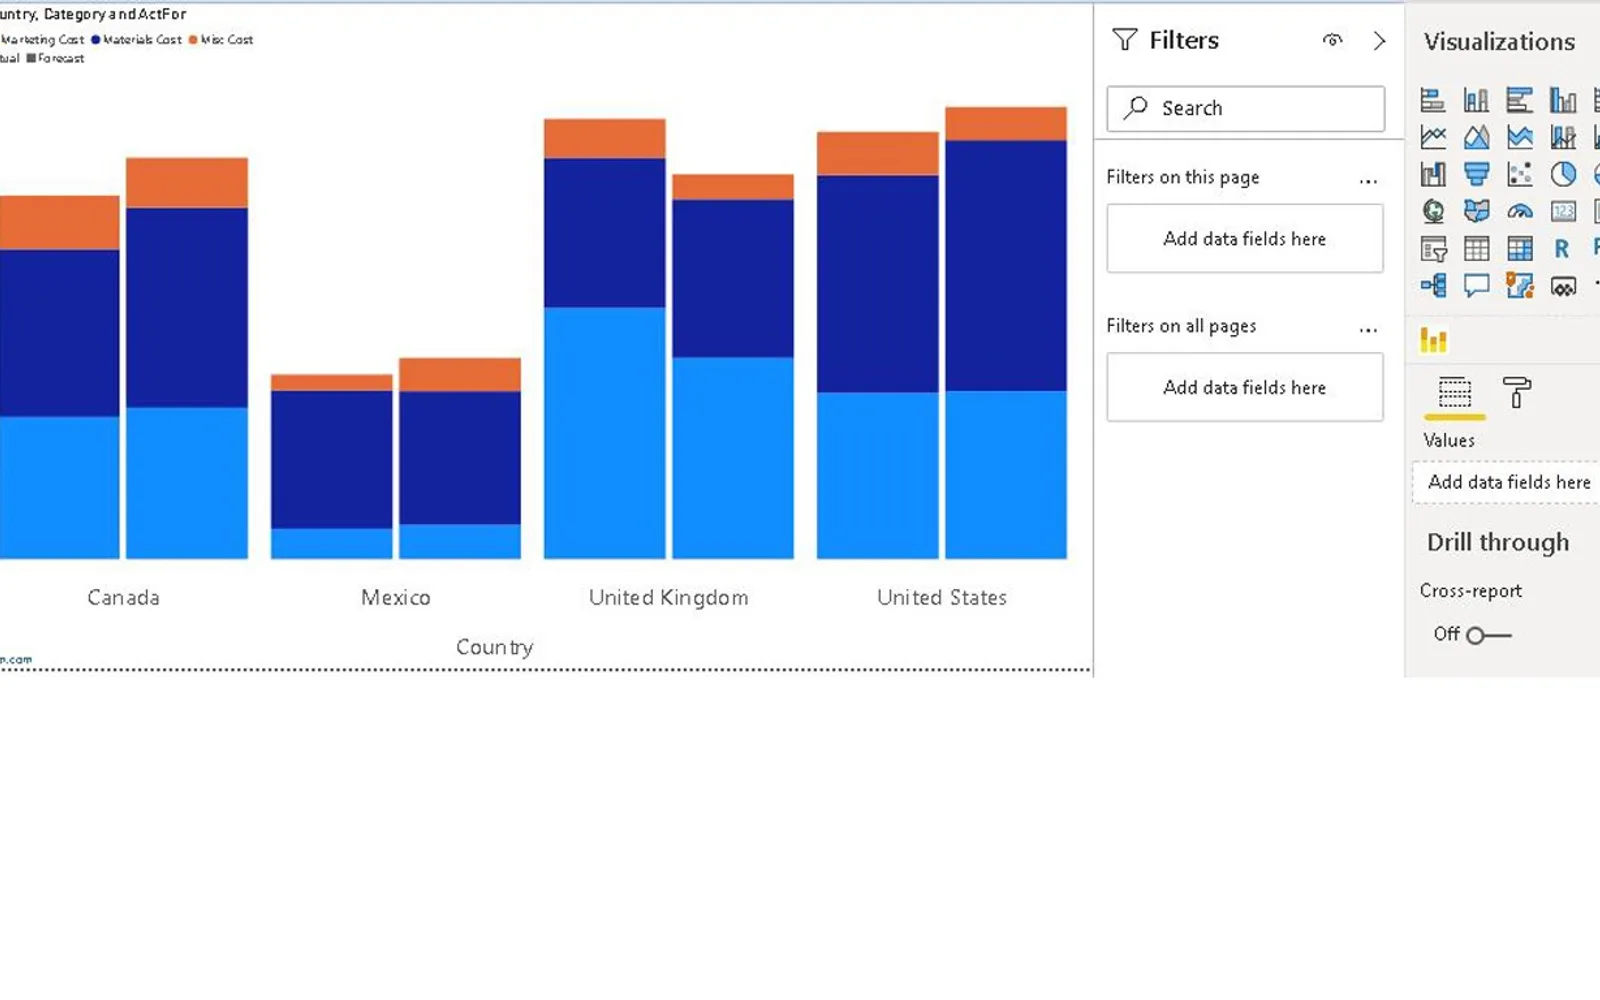Select the stacked column chart visual

pos(1476,100)
